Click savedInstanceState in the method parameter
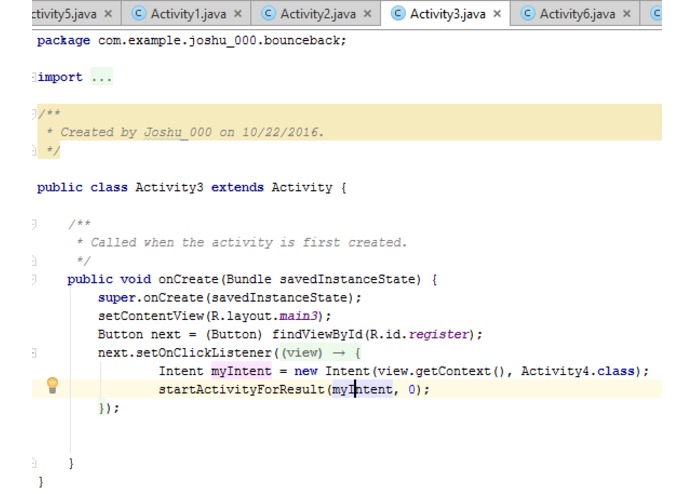The height and width of the screenshot is (494, 695). [x=348, y=280]
